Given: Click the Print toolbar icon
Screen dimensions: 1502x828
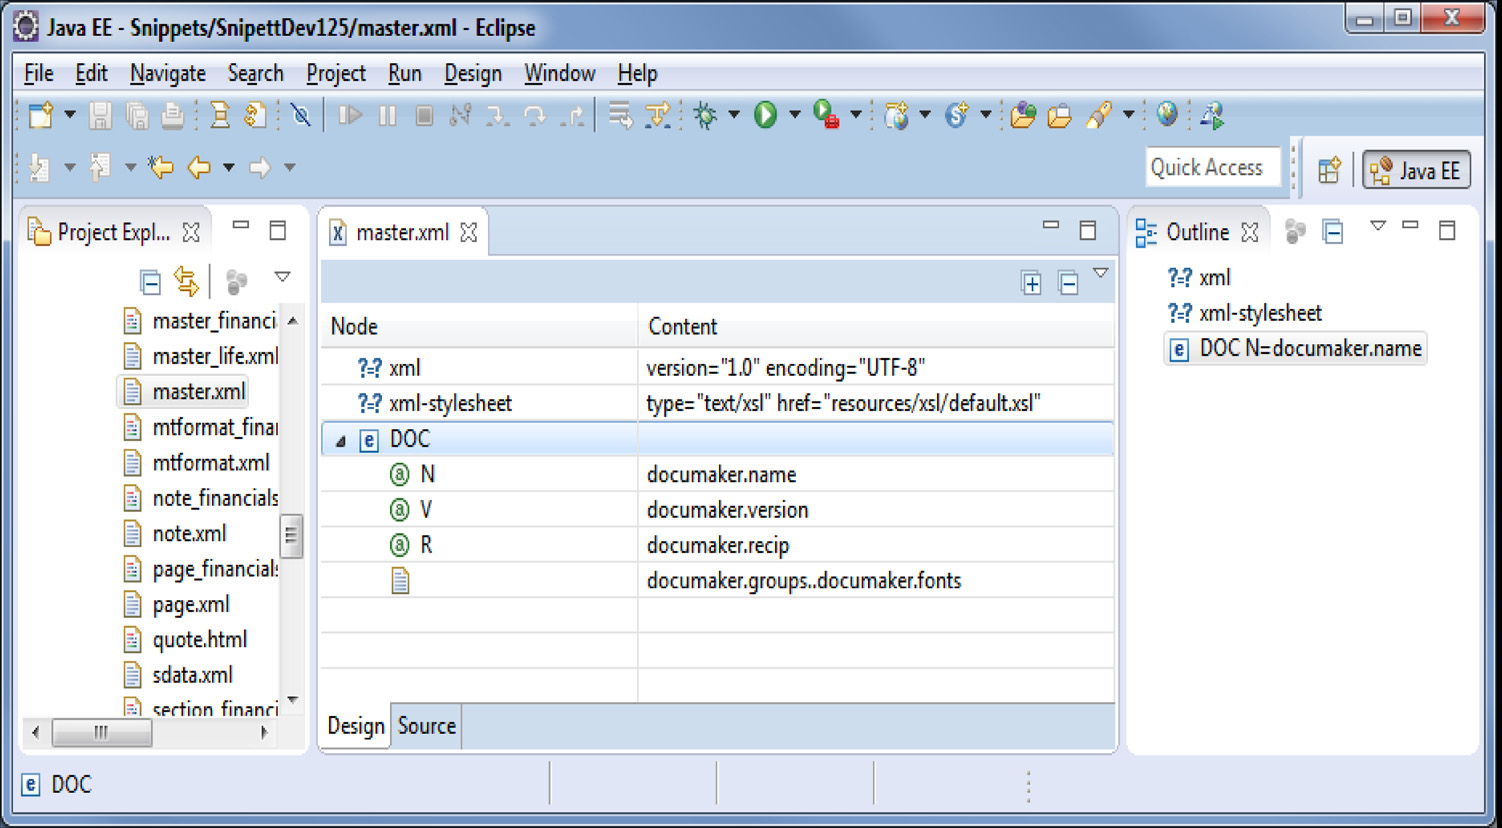Looking at the screenshot, I should [x=172, y=115].
